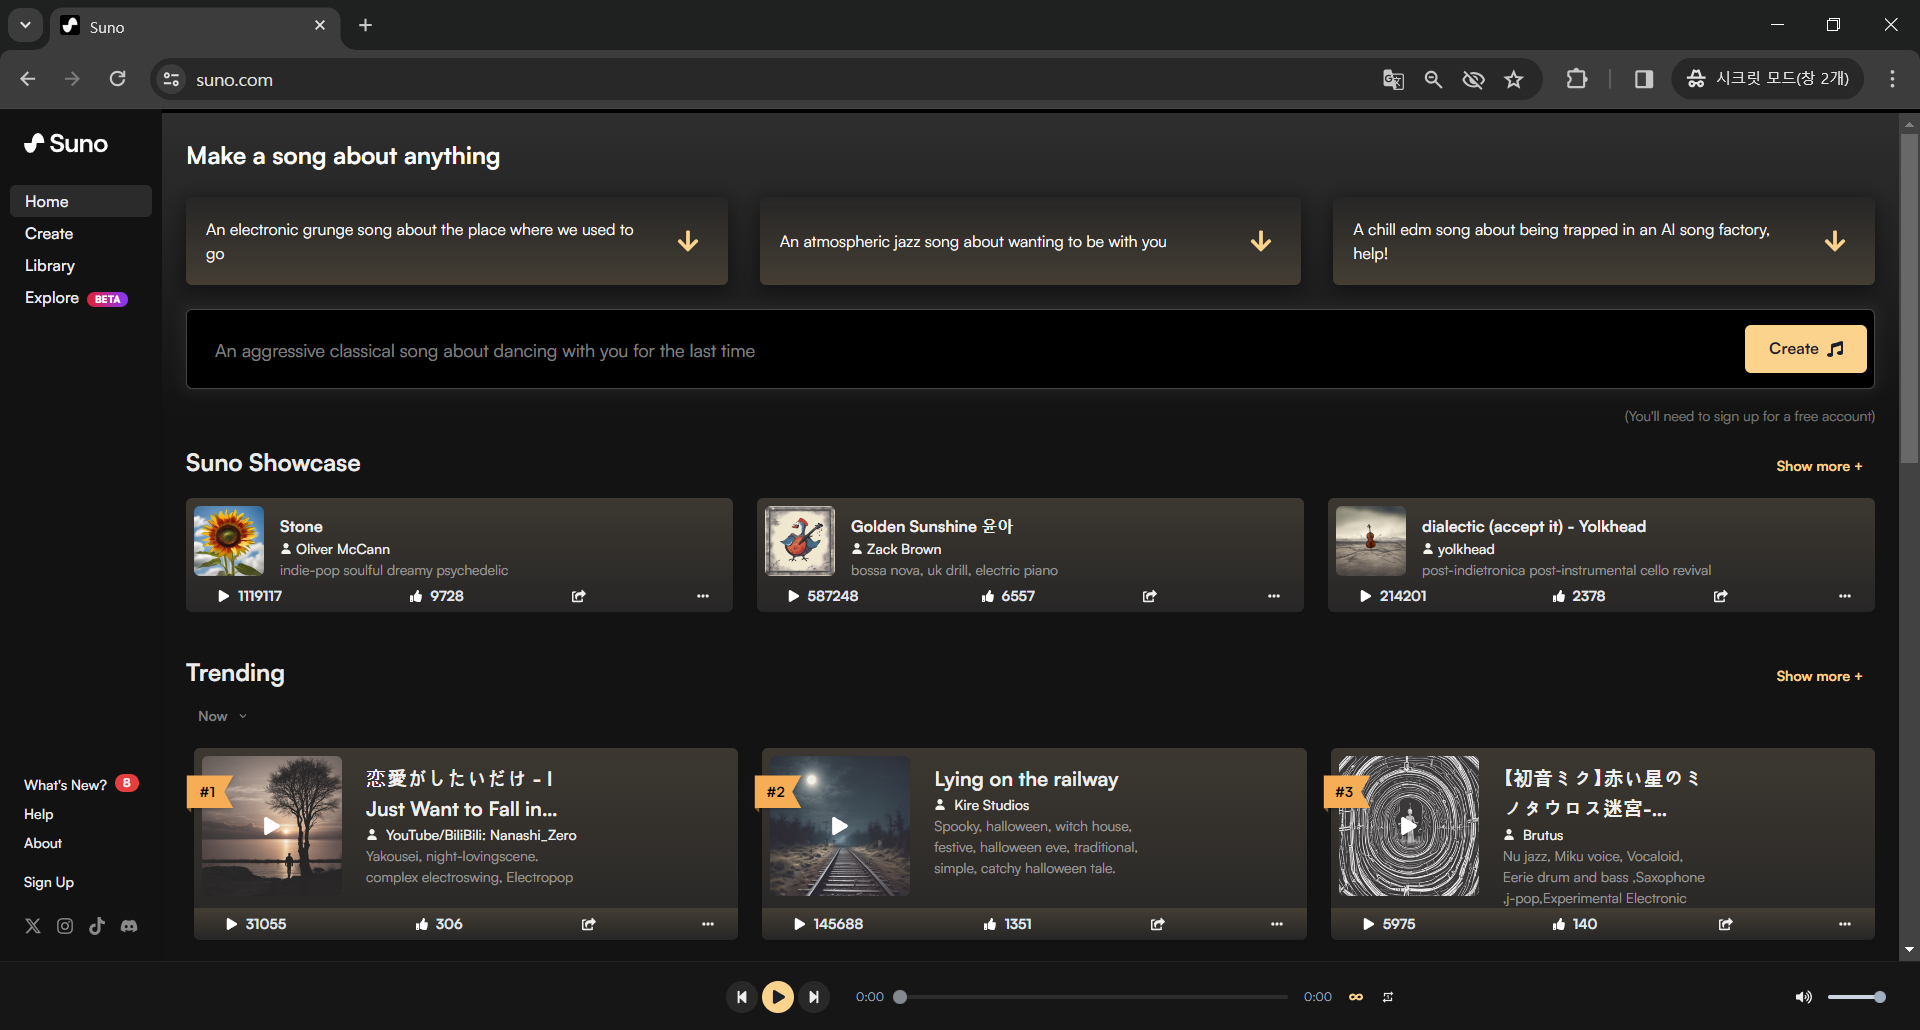Viewport: 1920px width, 1030px height.
Task: Share the dialectic (accept it) song
Action: click(1721, 596)
